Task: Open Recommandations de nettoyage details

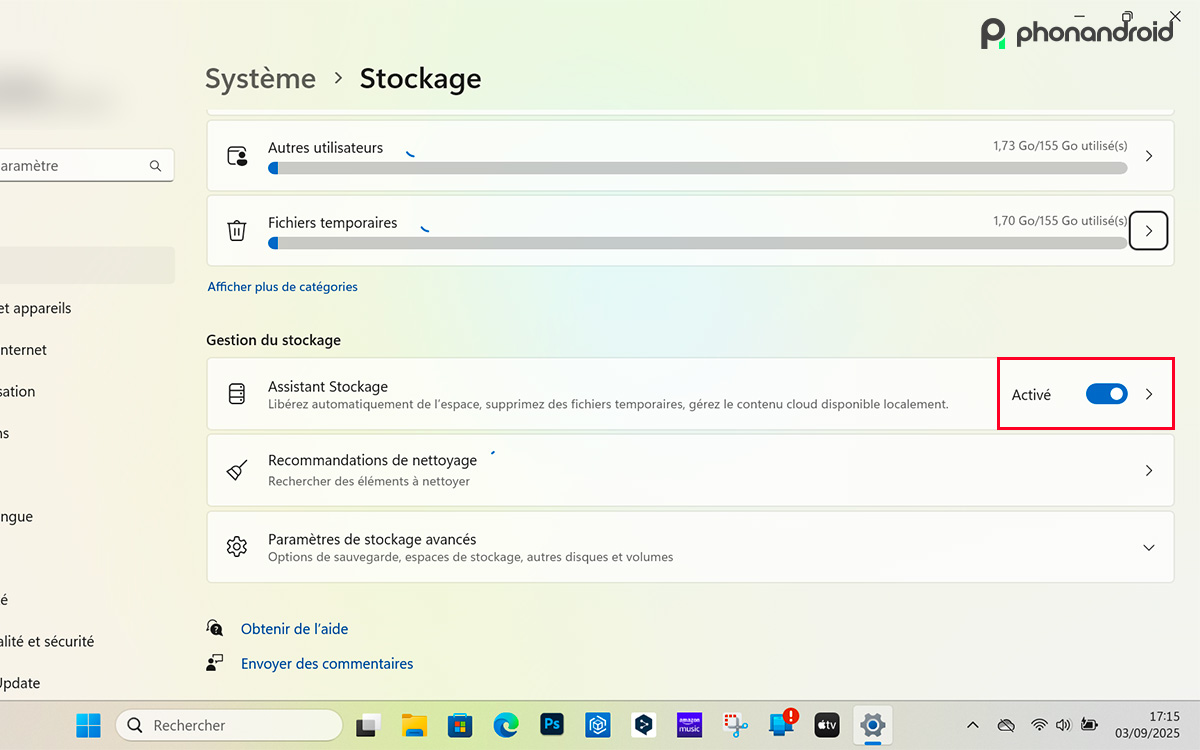Action: (1148, 470)
